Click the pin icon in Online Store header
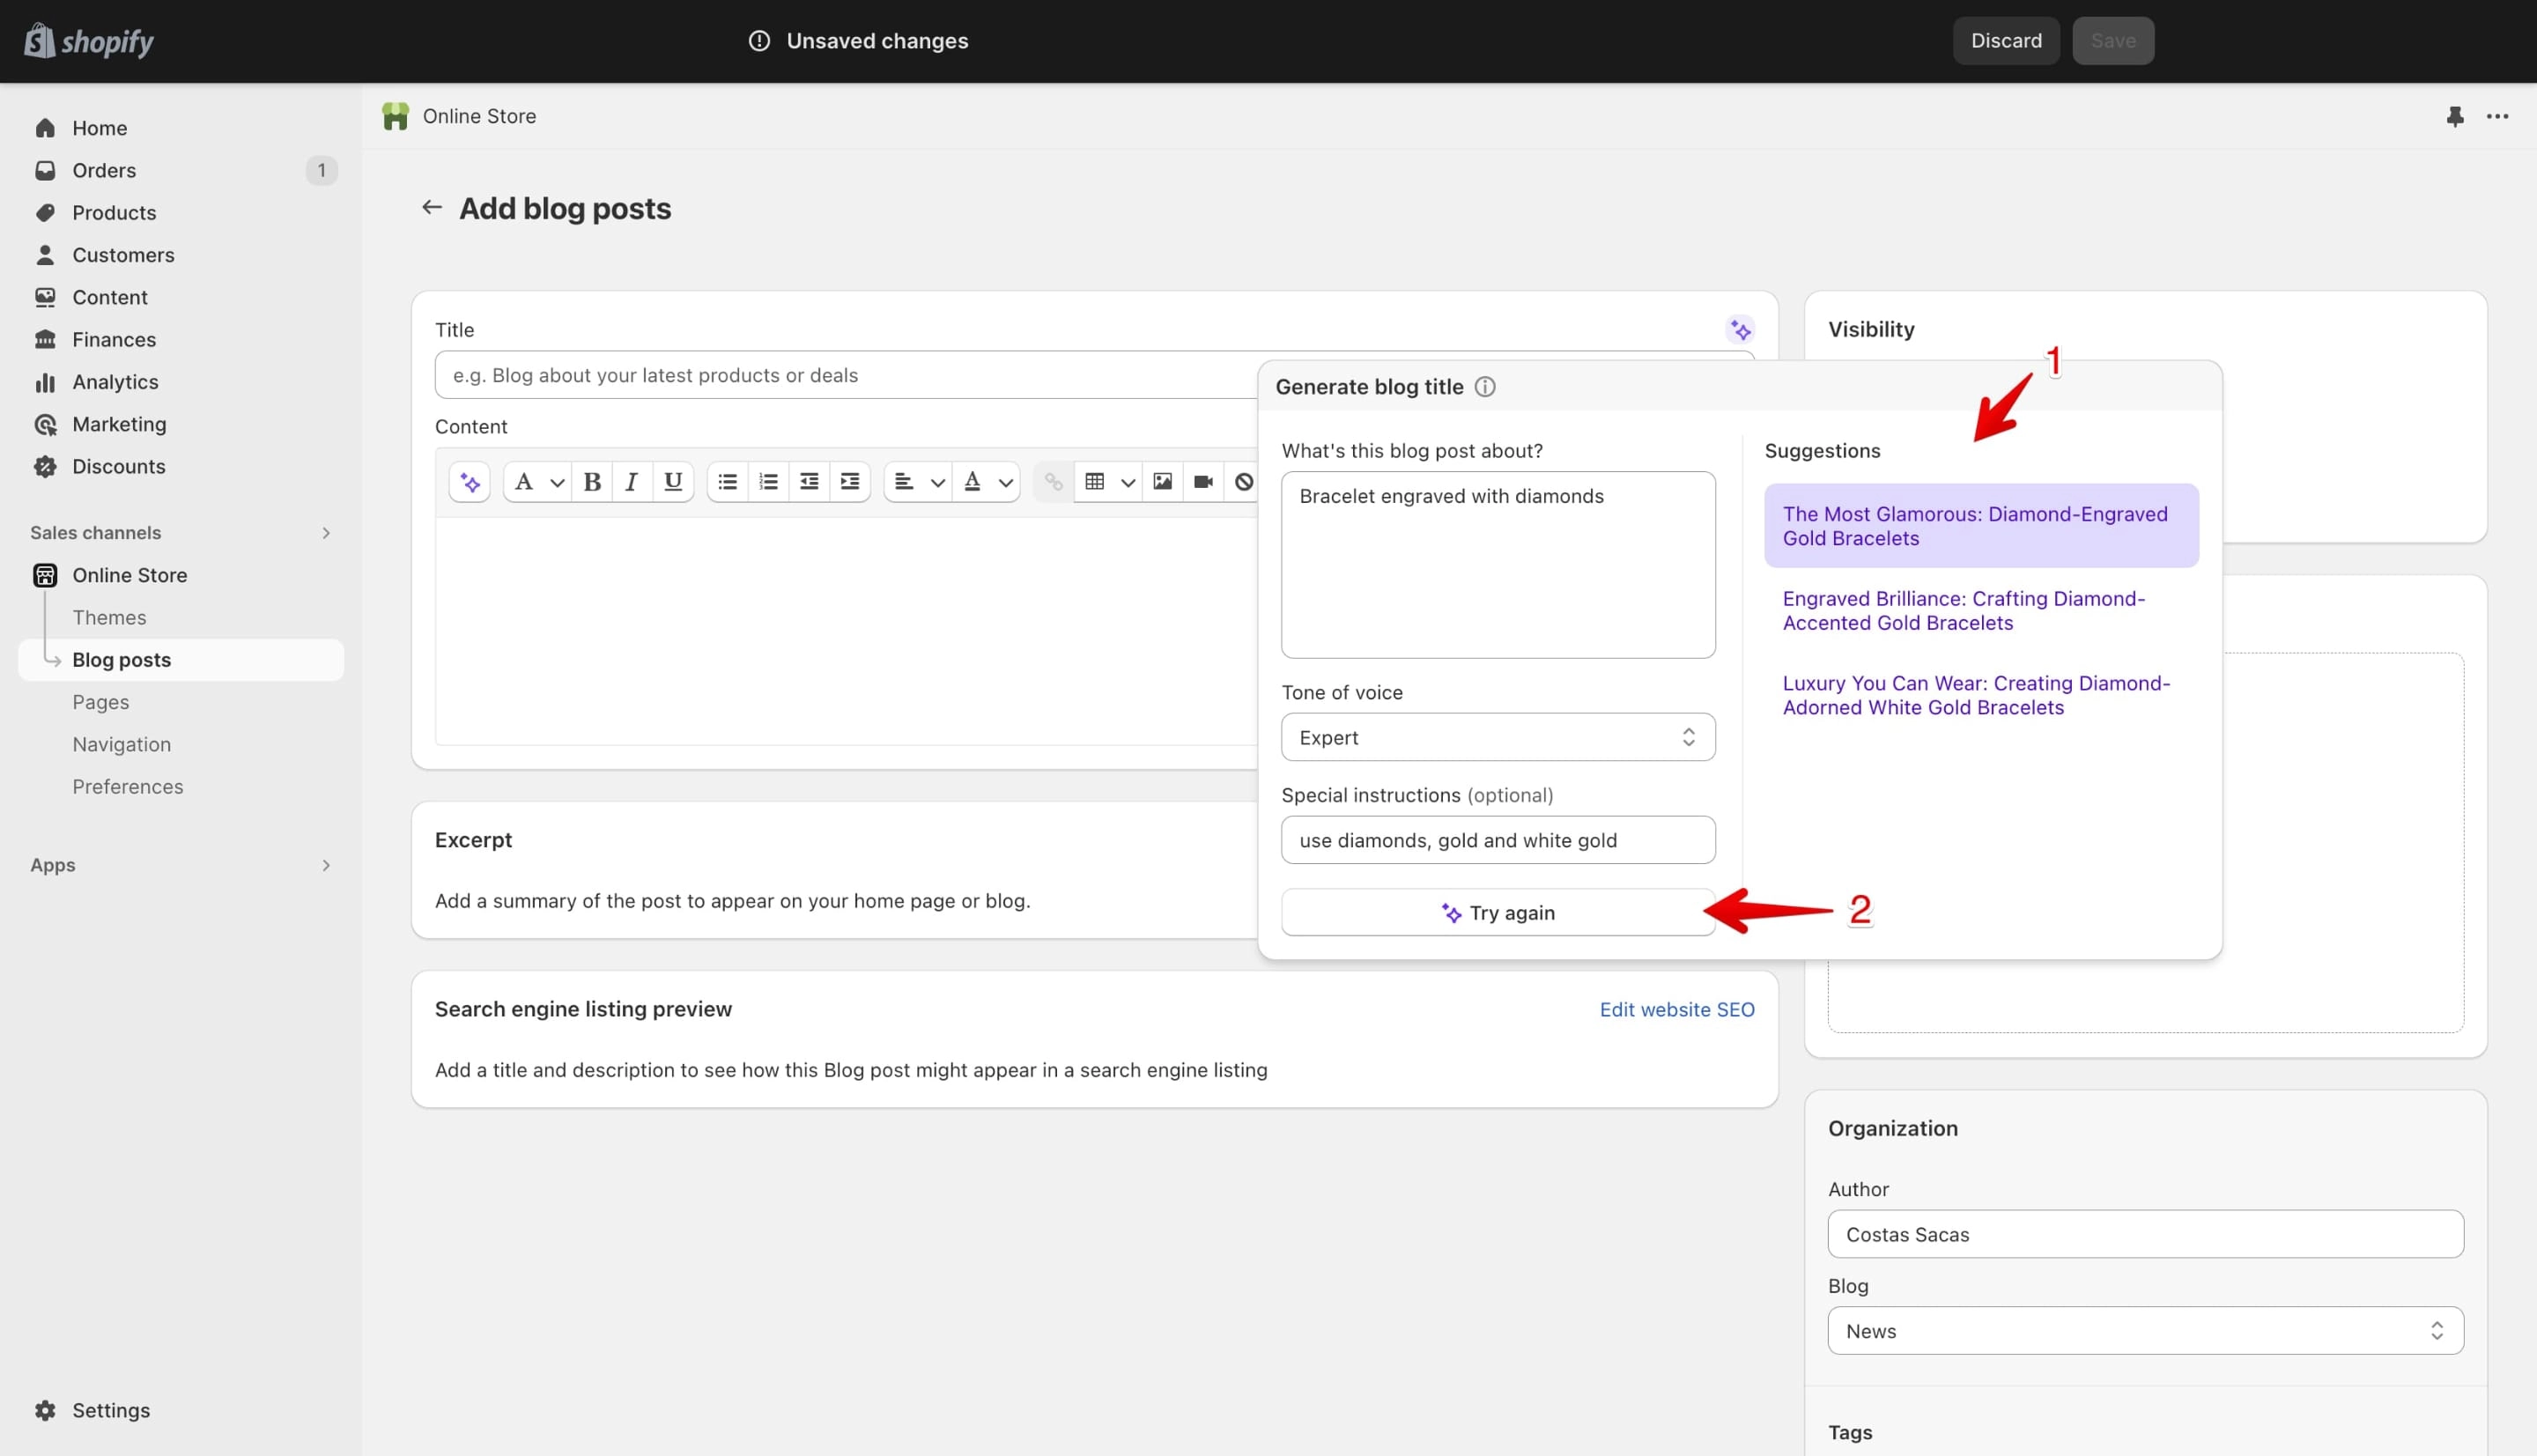This screenshot has height=1456, width=2537. point(2455,117)
